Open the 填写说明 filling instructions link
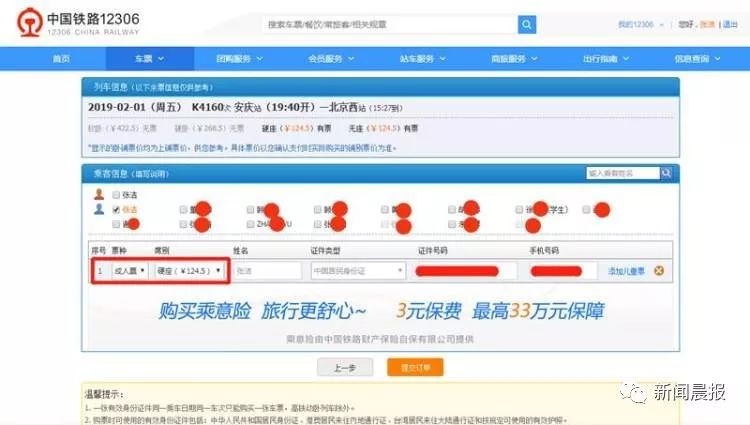Screen dimensions: 750x425 pyautogui.click(x=151, y=174)
